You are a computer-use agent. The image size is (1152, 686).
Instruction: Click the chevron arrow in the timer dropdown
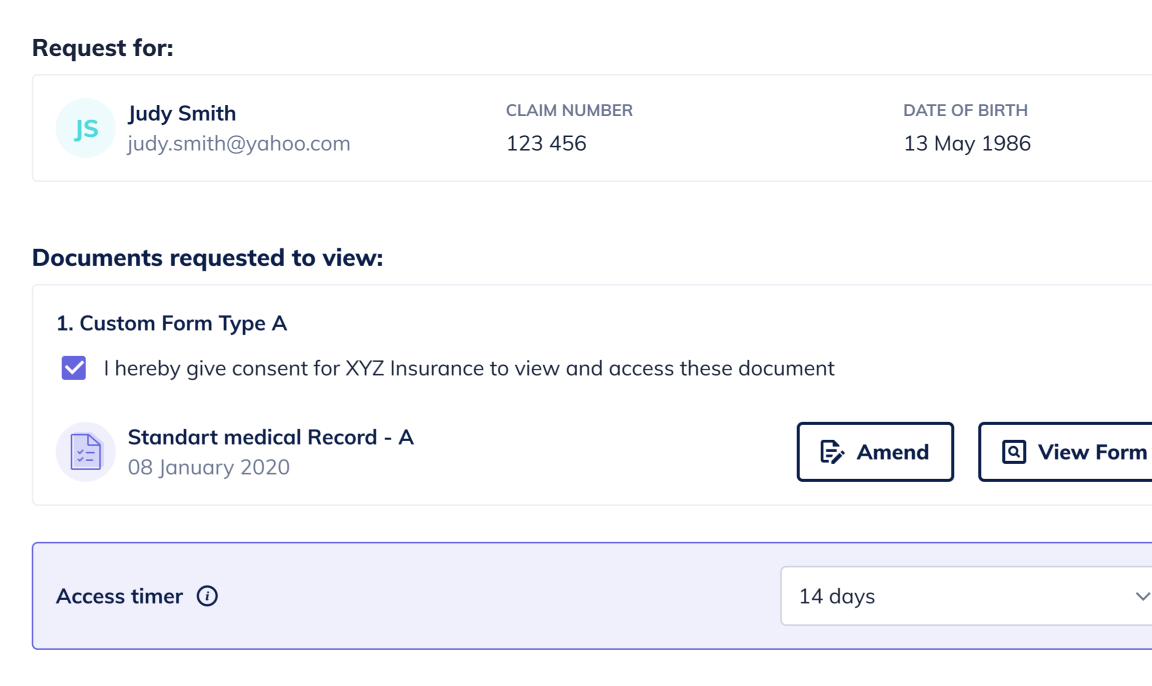(1142, 596)
